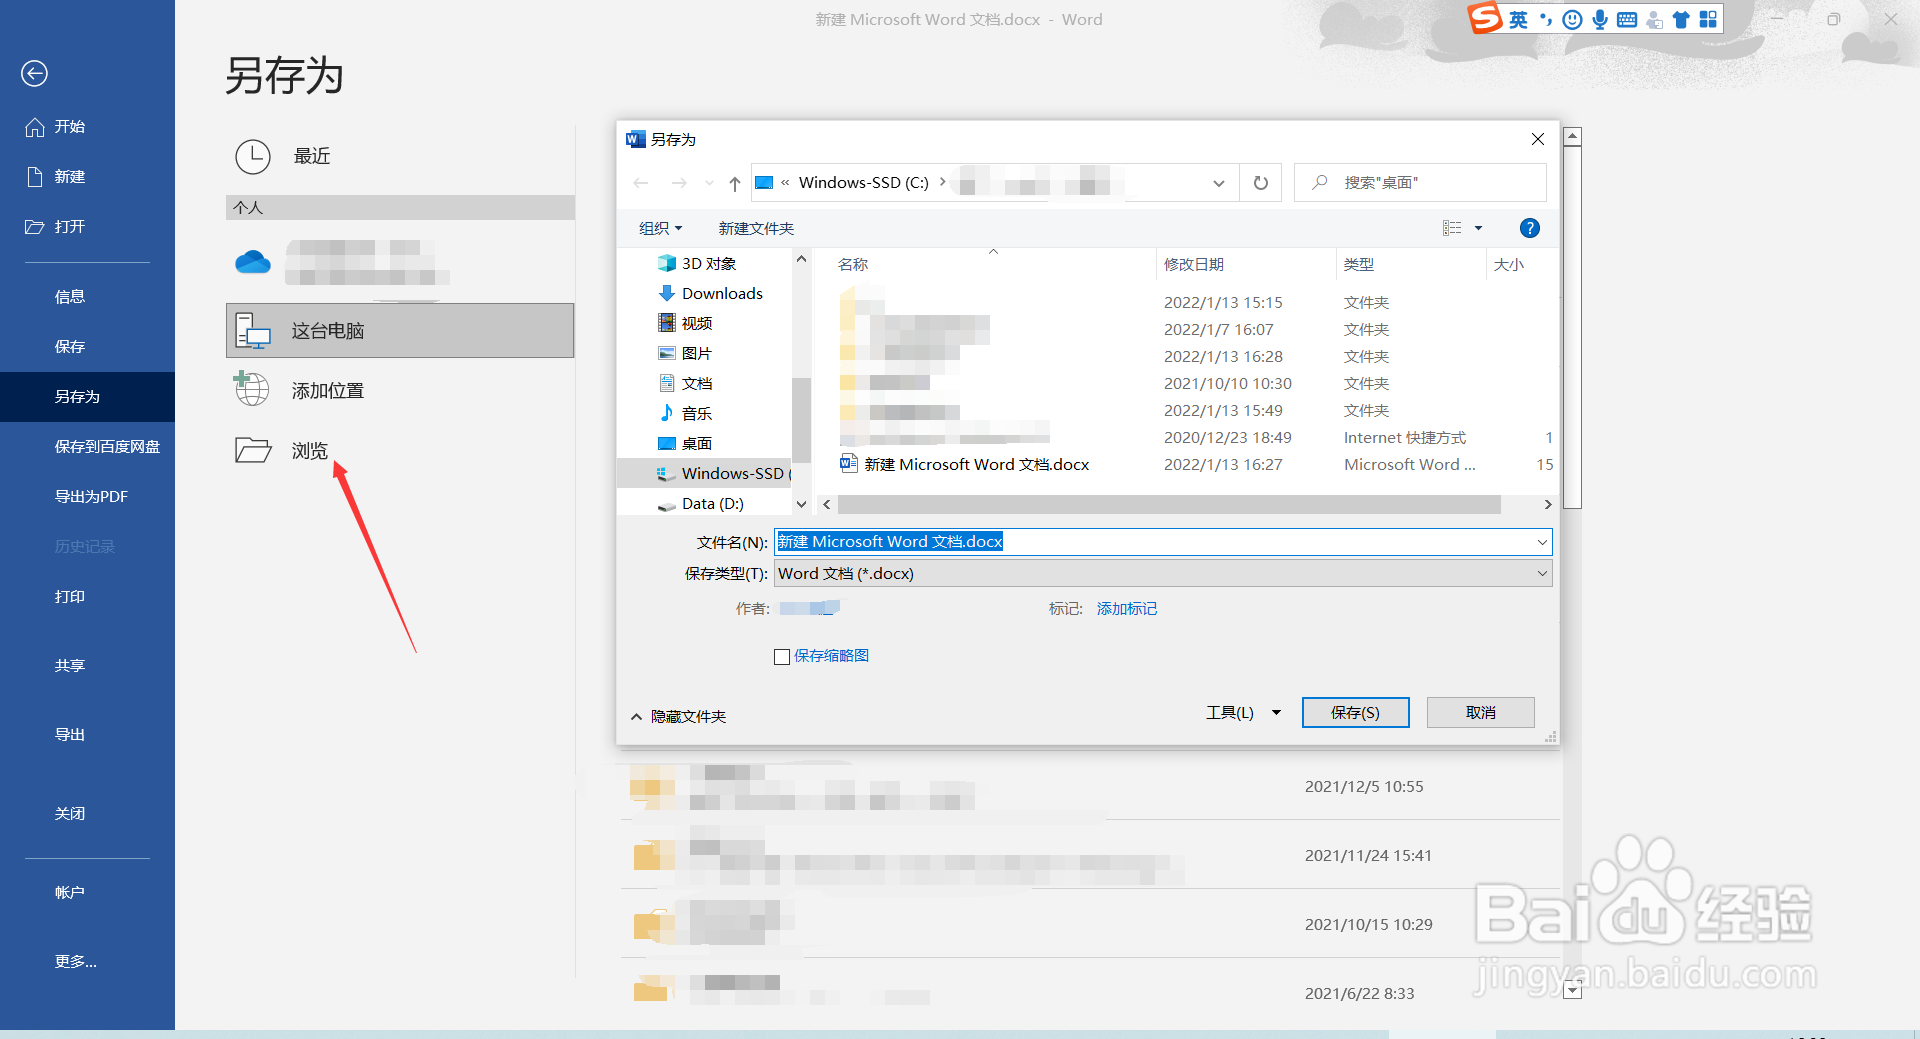Click the 取消 button

(x=1481, y=713)
